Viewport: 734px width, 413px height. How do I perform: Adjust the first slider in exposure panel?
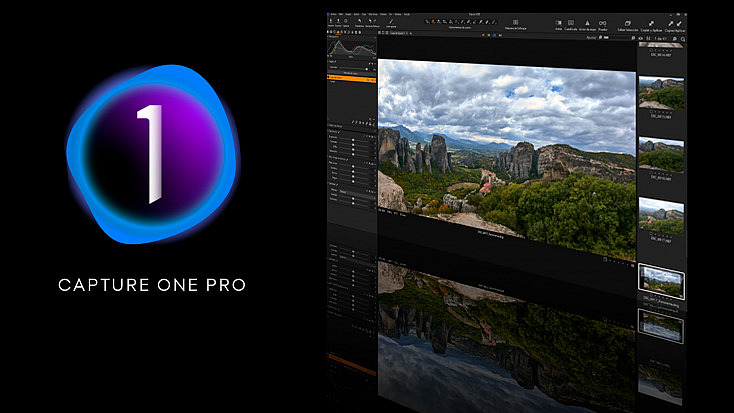point(354,141)
